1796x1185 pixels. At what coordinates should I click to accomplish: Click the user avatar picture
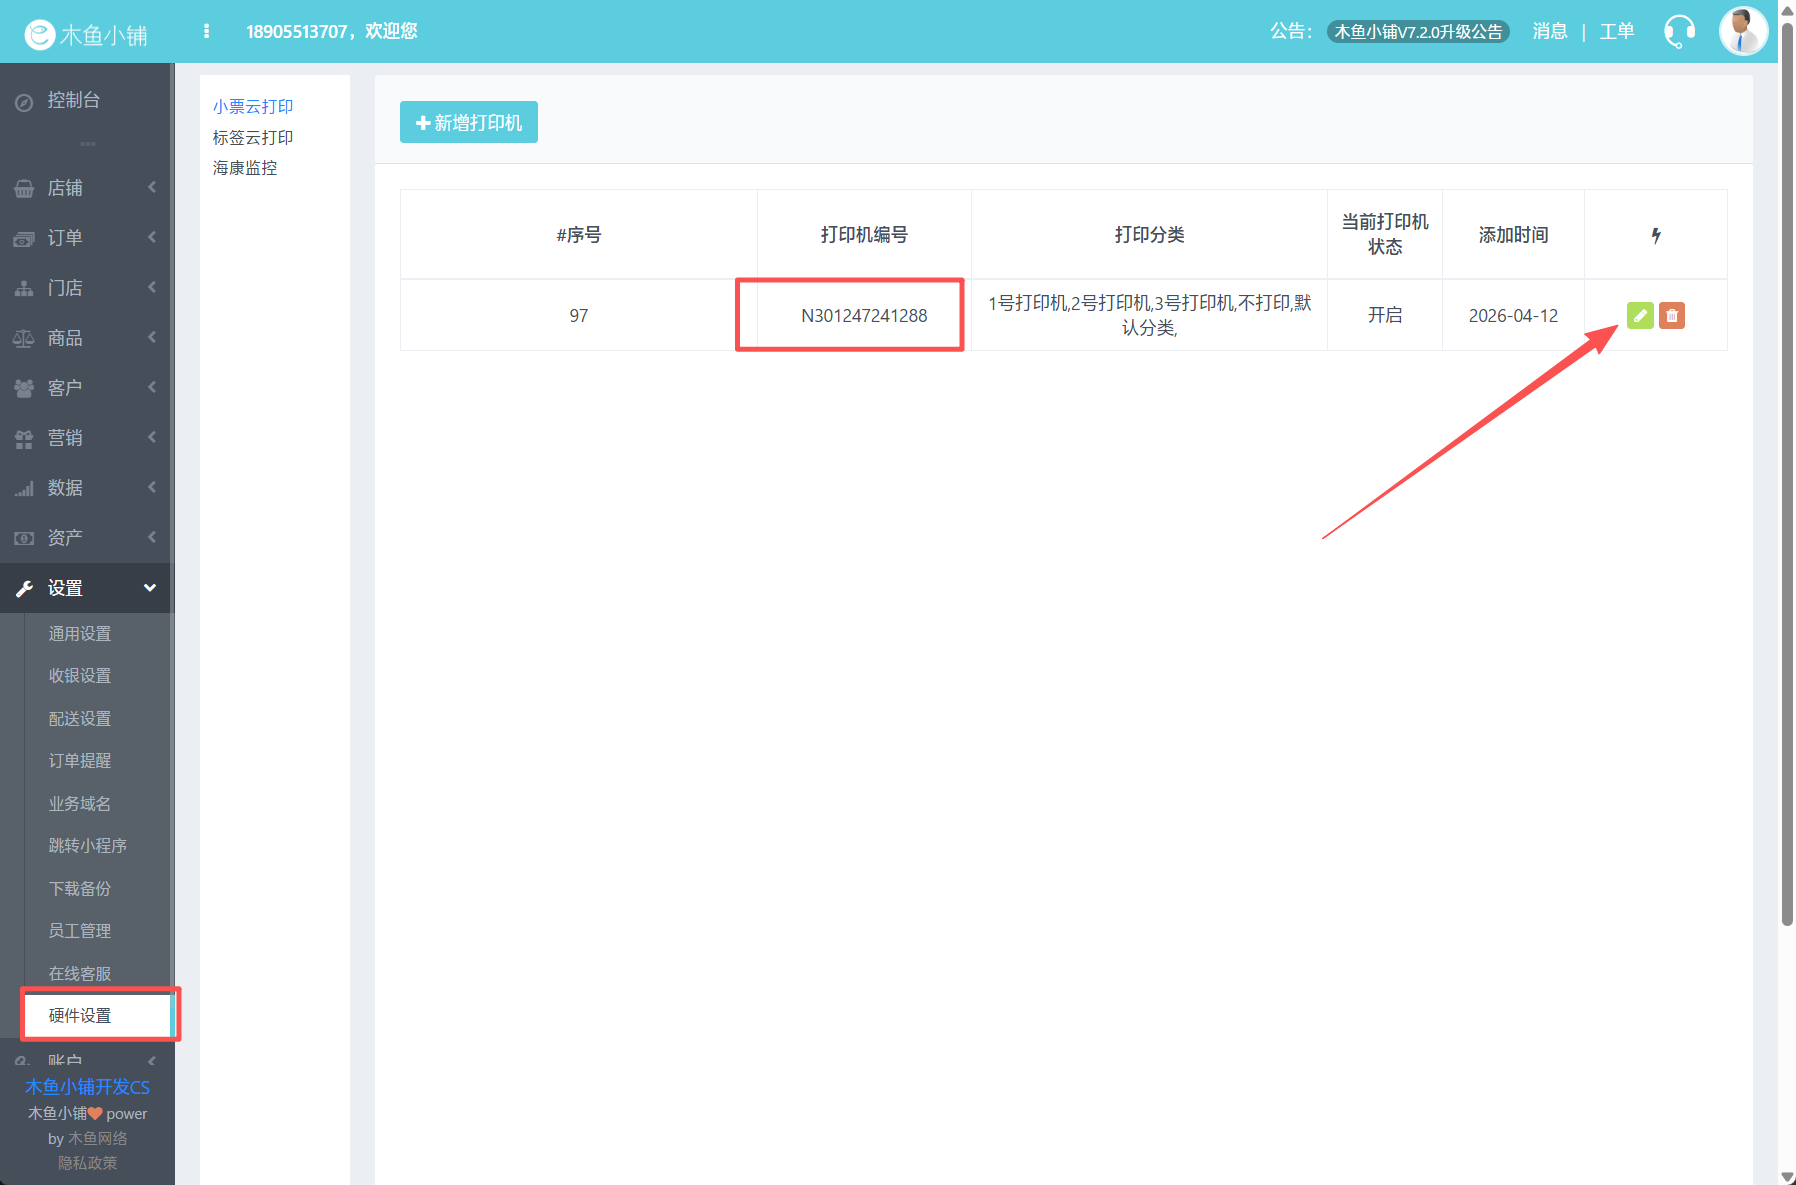[1742, 31]
